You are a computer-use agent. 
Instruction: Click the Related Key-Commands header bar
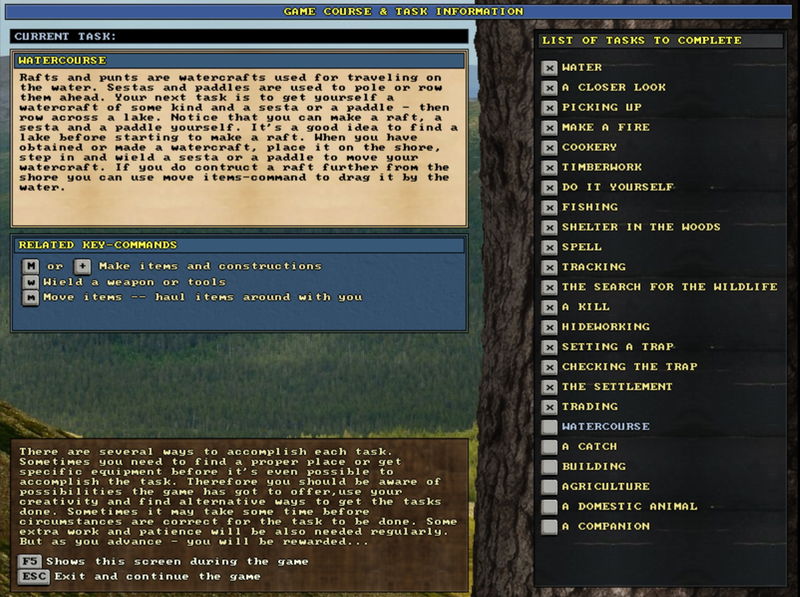click(239, 245)
